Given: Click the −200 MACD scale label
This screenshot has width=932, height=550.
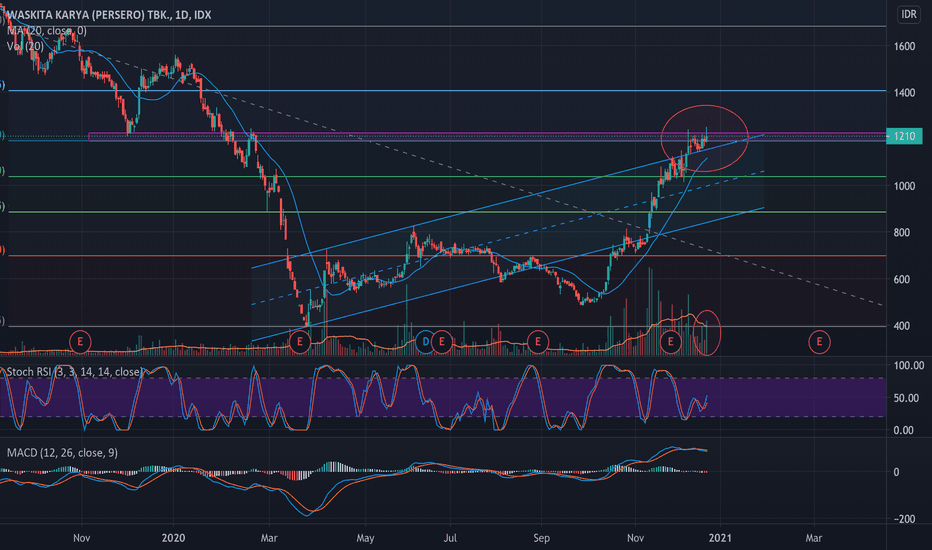Looking at the screenshot, I should (x=905, y=519).
